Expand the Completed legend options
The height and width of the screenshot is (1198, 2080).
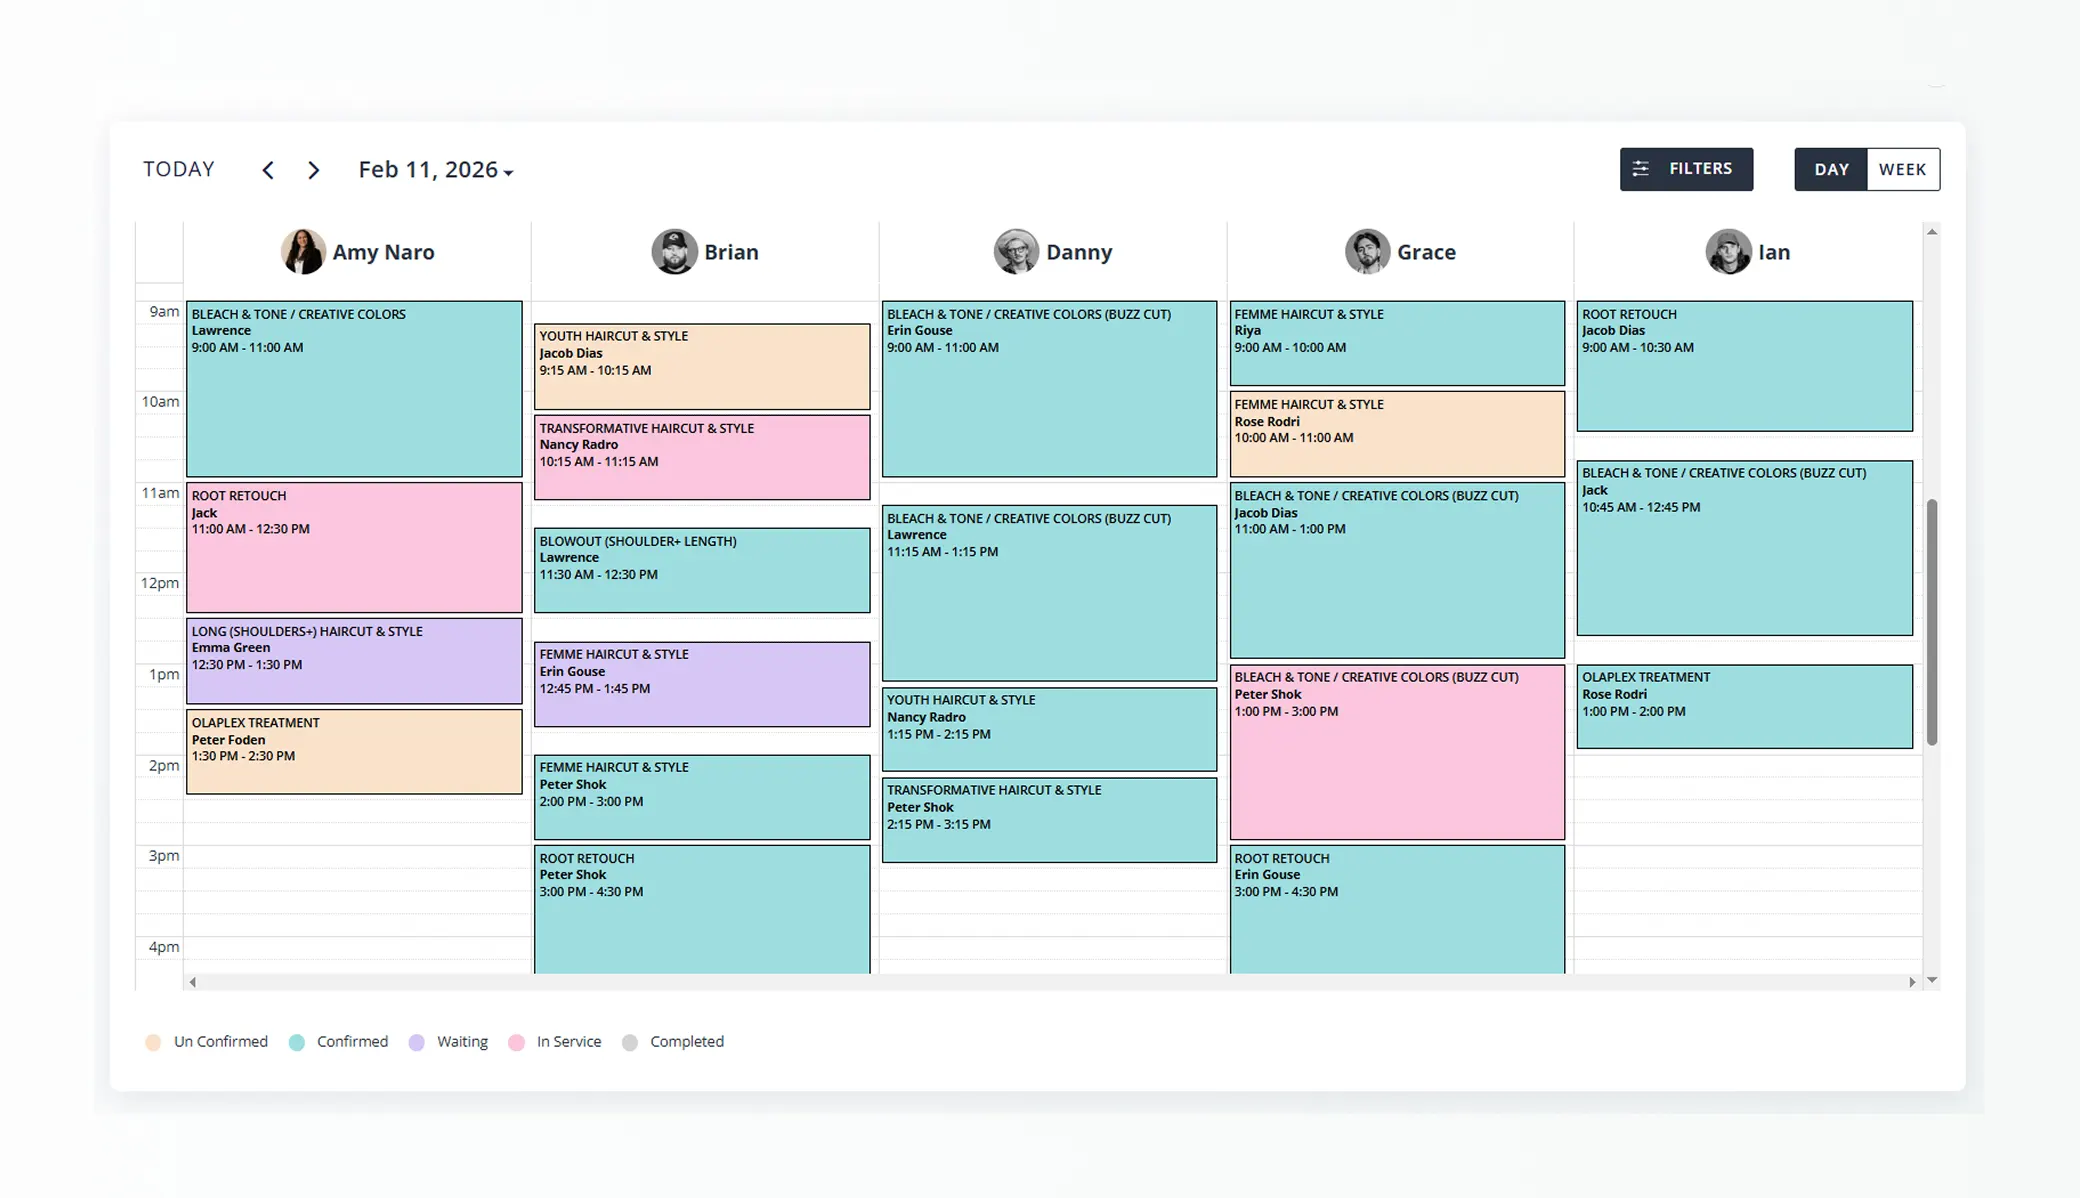[x=673, y=1042]
